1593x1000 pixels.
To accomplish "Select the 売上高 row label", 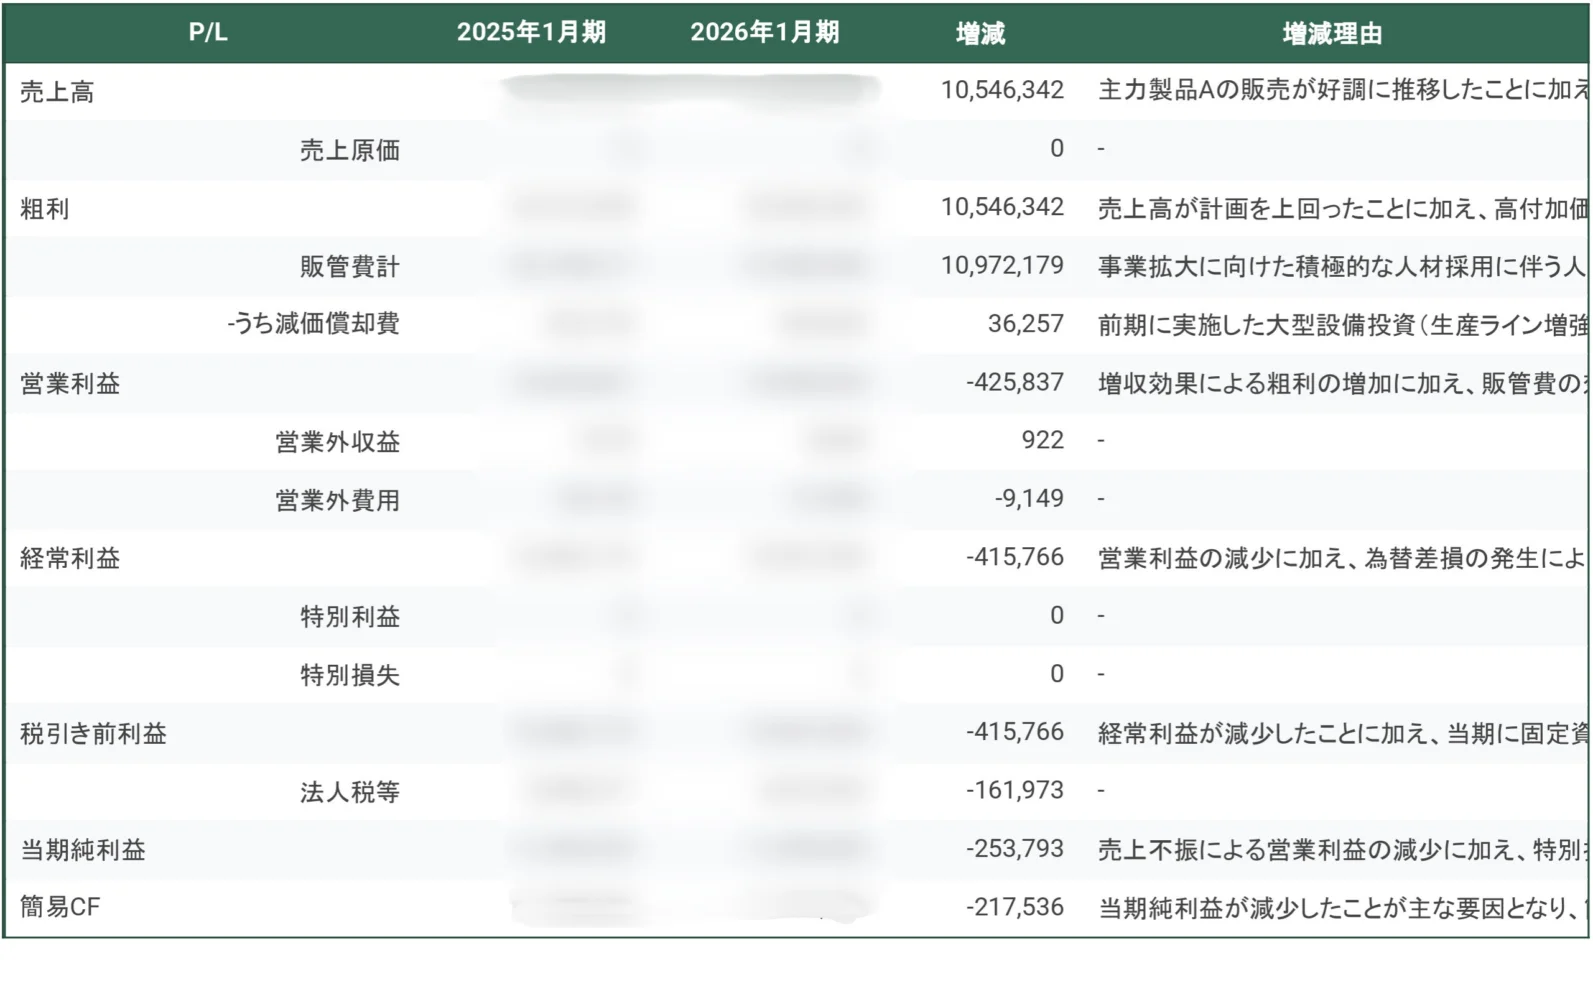I will pyautogui.click(x=57, y=92).
